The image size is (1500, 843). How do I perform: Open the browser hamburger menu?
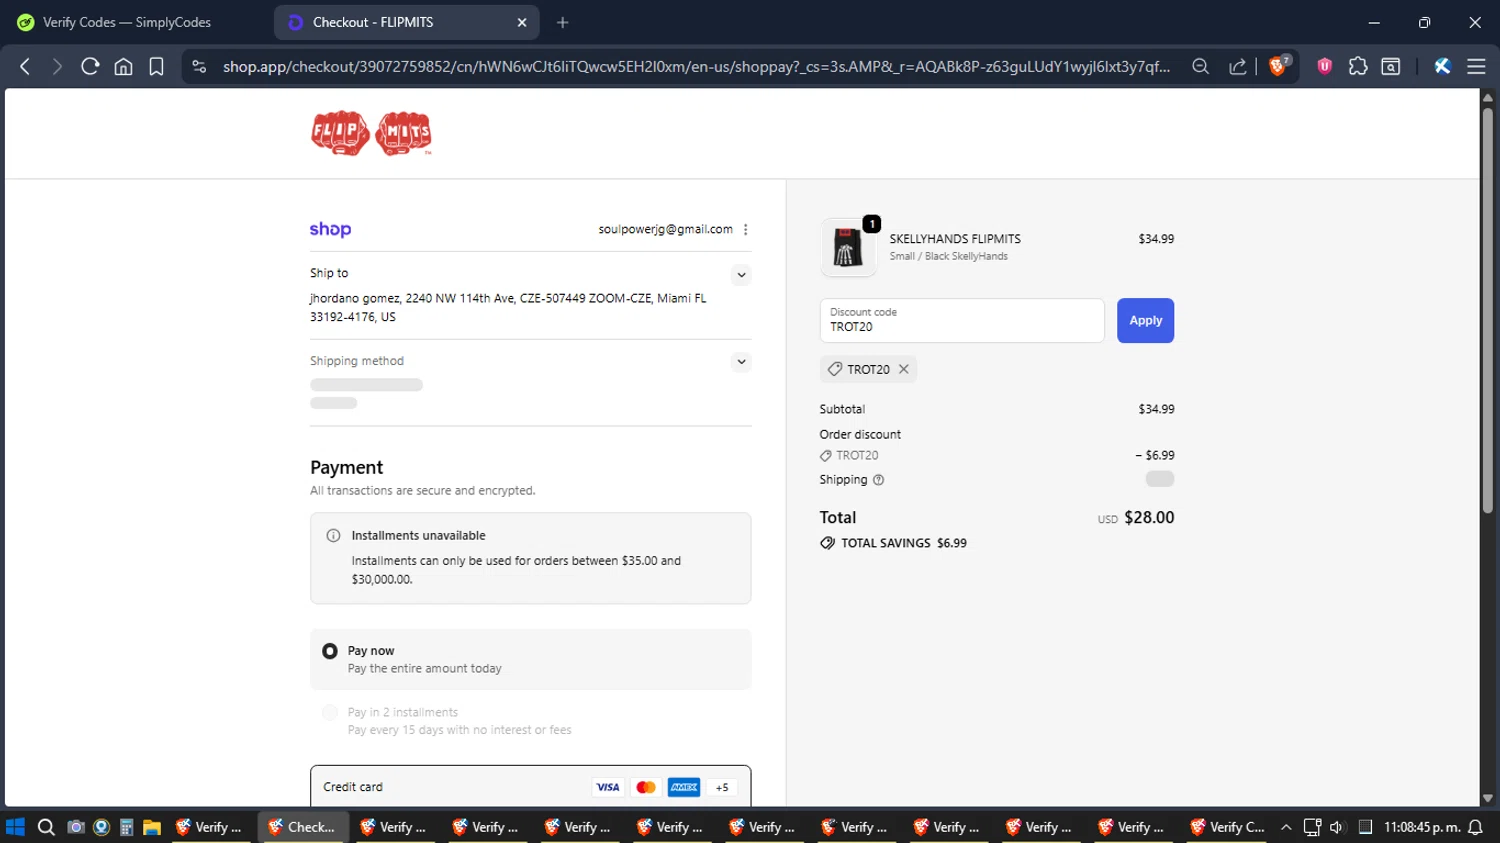[1476, 66]
